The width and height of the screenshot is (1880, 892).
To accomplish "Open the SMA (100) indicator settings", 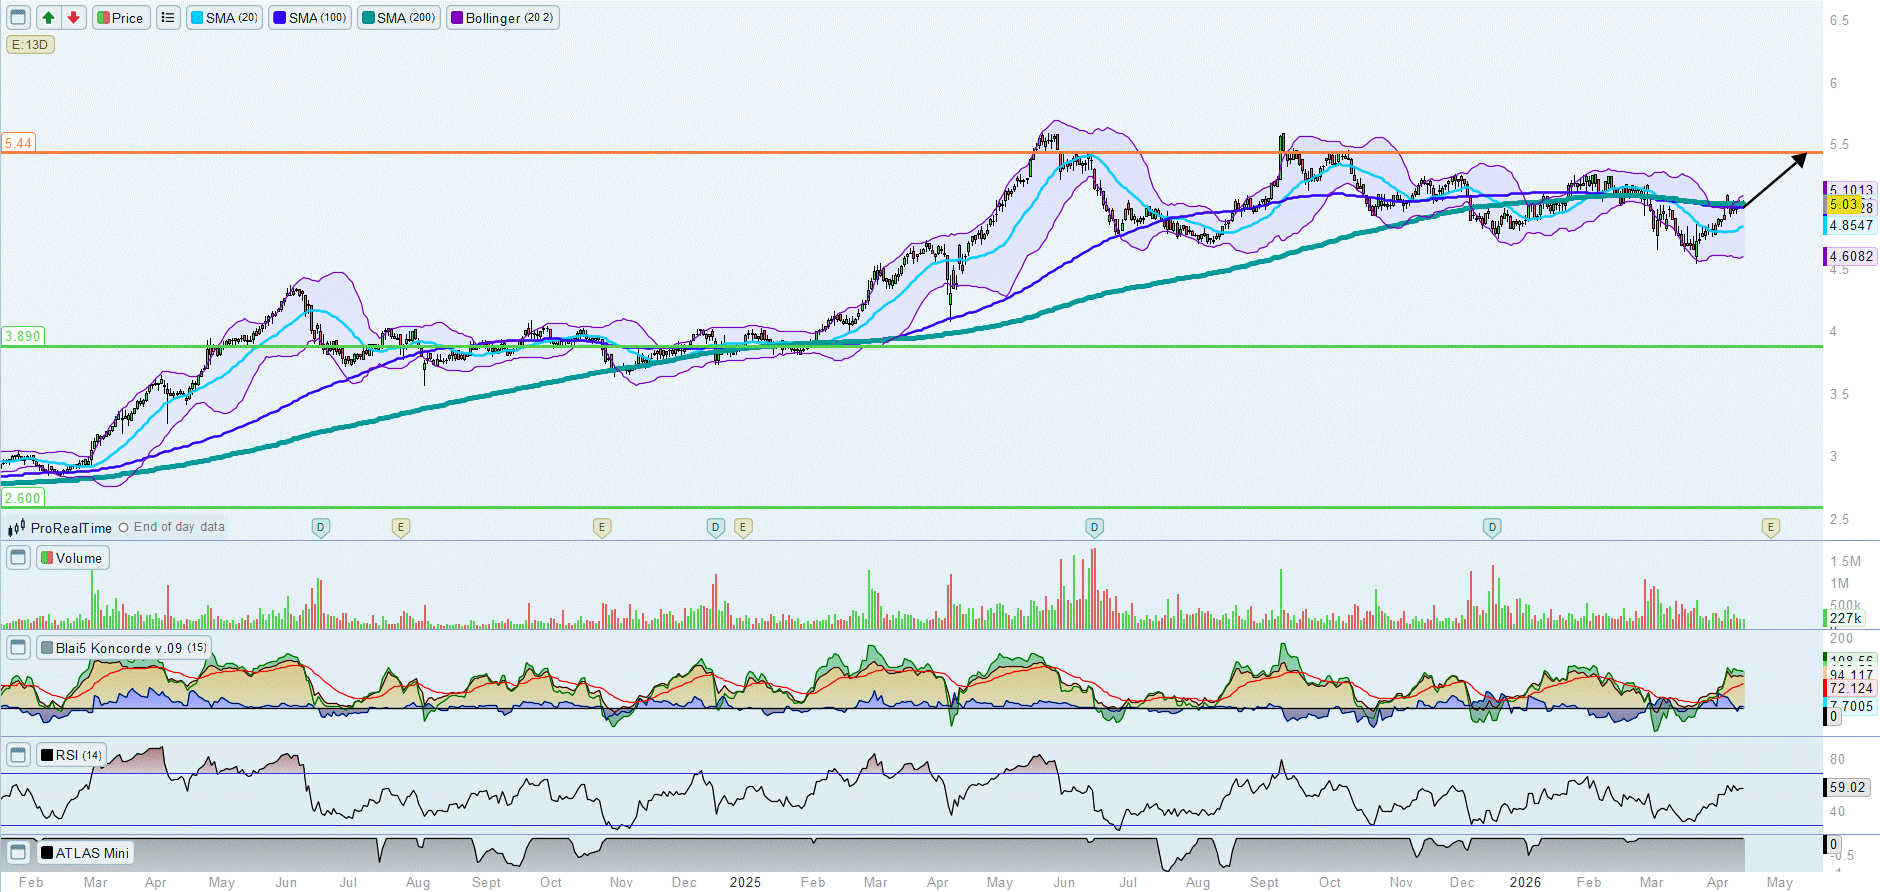I will pos(310,18).
